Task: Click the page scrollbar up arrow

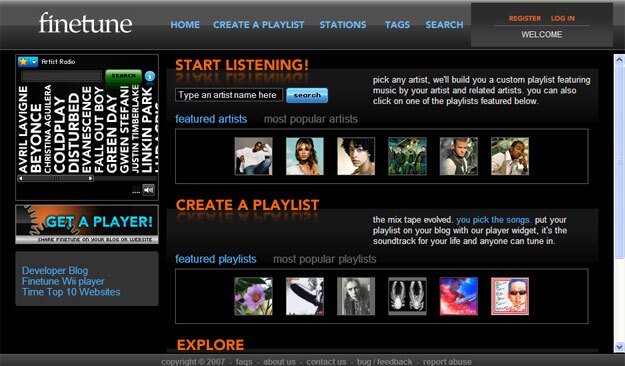Action: 619,60
